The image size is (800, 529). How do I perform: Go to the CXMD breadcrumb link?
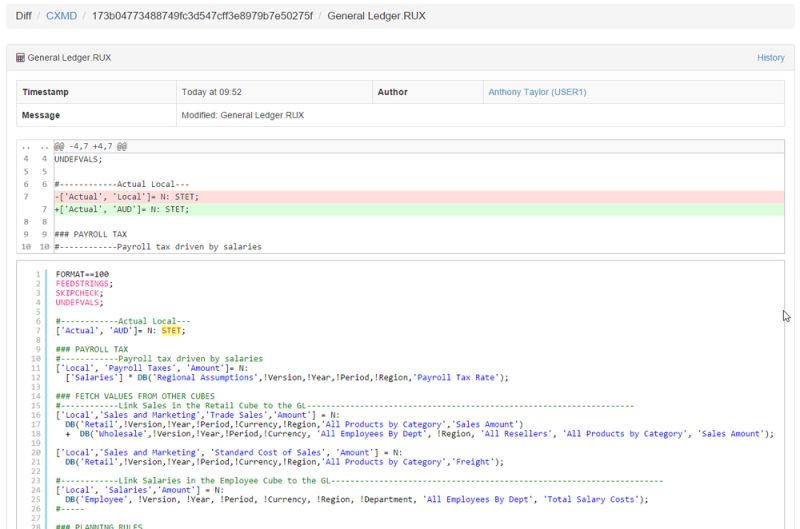(x=61, y=16)
